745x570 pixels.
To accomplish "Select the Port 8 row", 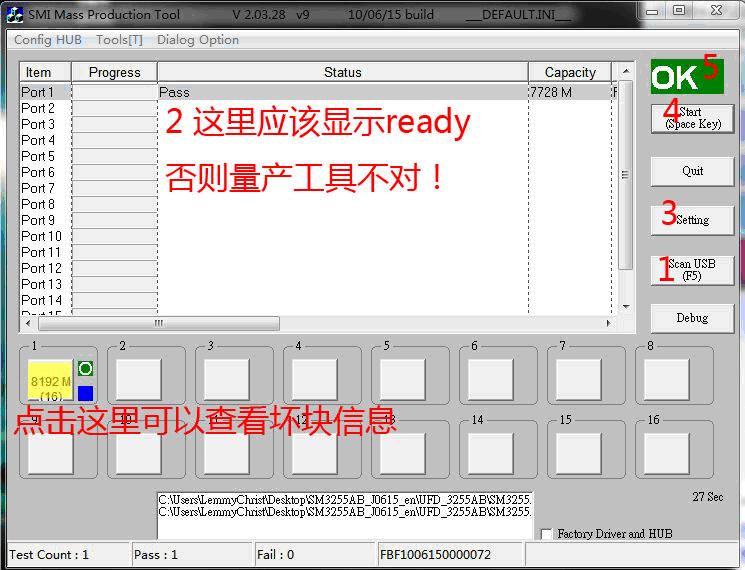I will tap(318, 204).
